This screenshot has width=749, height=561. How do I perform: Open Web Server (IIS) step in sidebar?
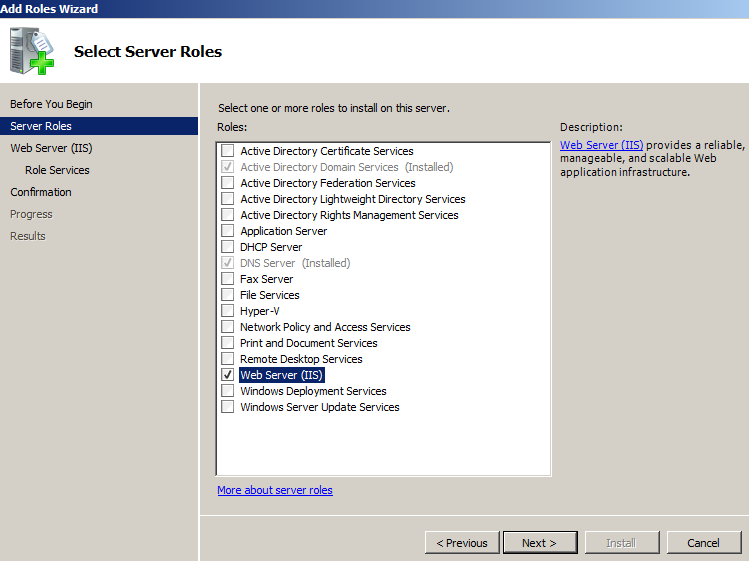pyautogui.click(x=51, y=148)
